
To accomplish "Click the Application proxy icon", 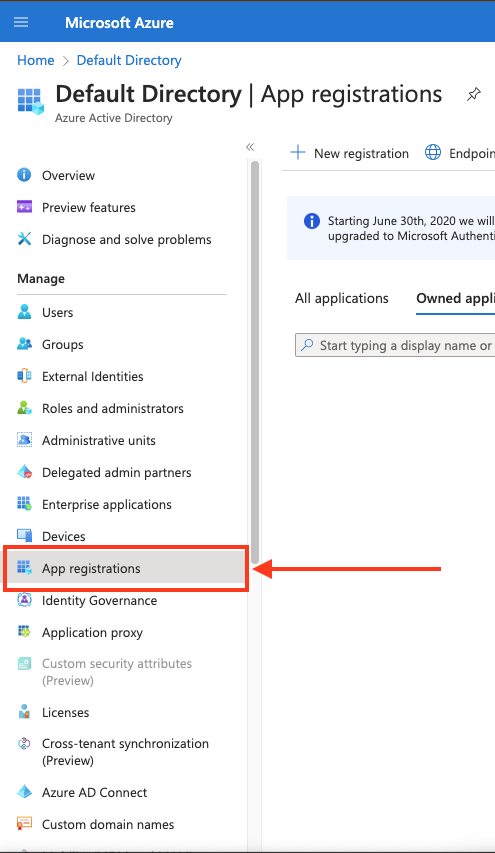I will [x=24, y=632].
